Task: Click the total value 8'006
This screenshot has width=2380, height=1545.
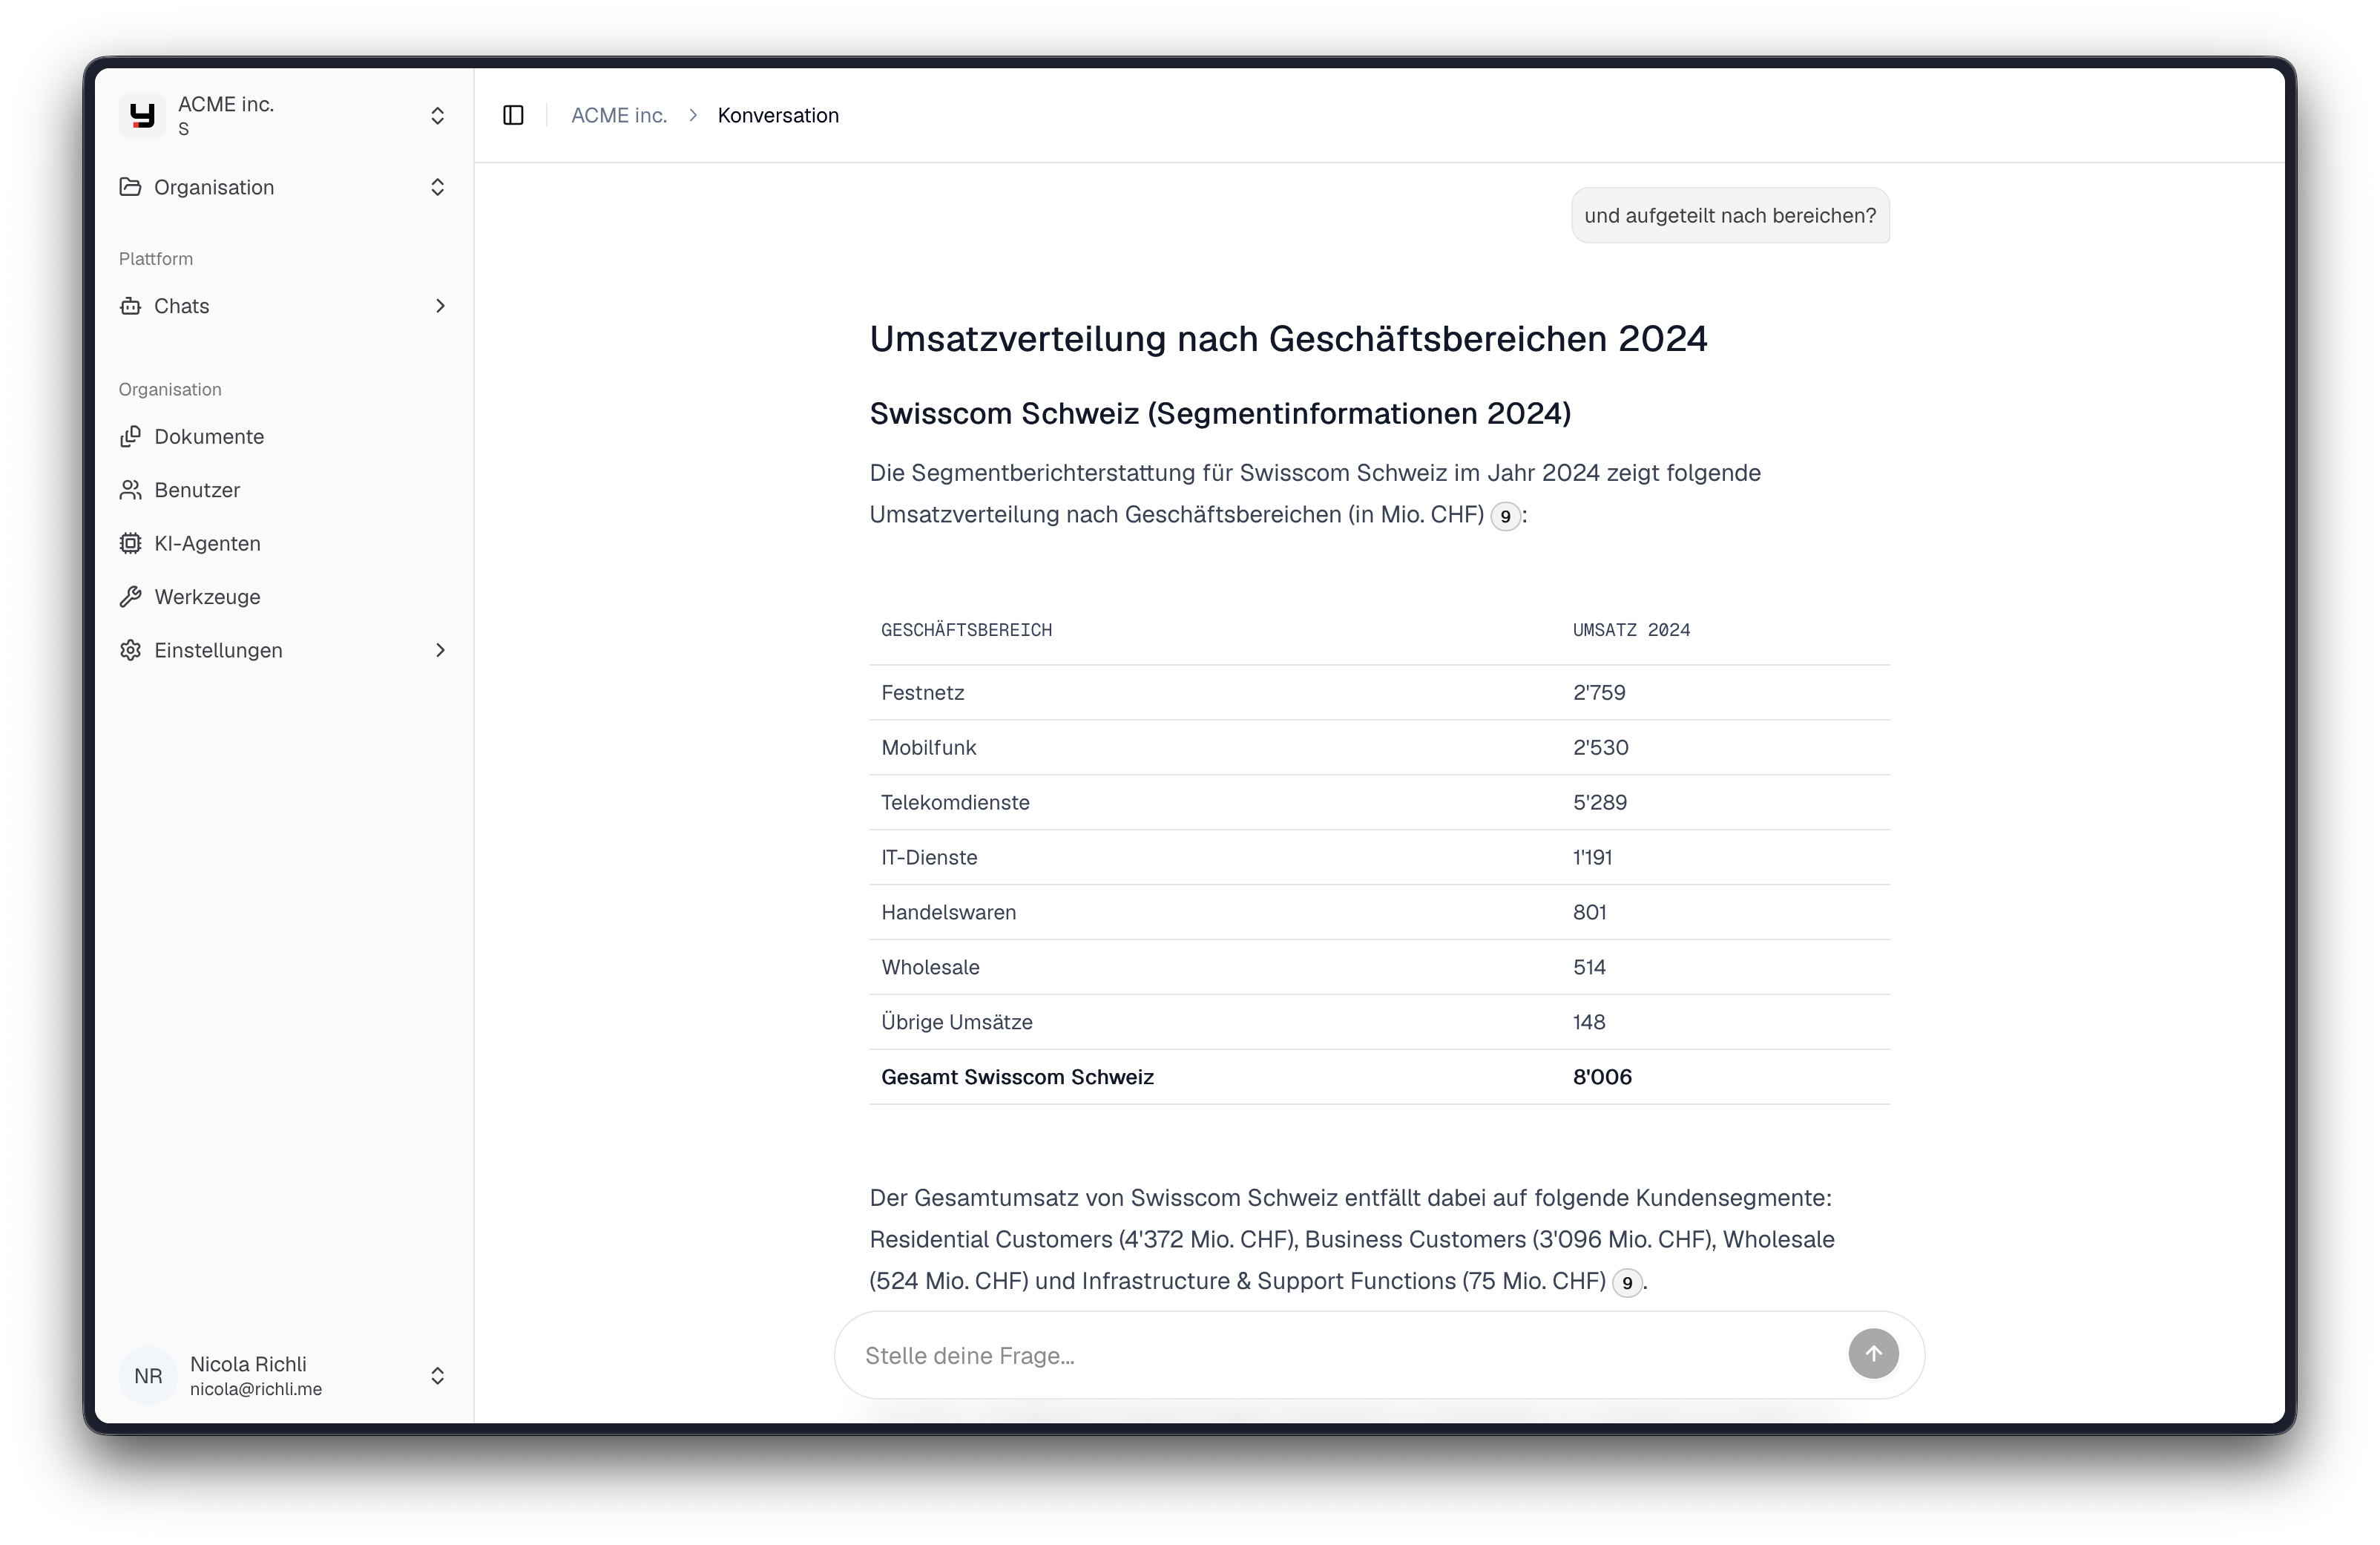Action: point(1602,1078)
